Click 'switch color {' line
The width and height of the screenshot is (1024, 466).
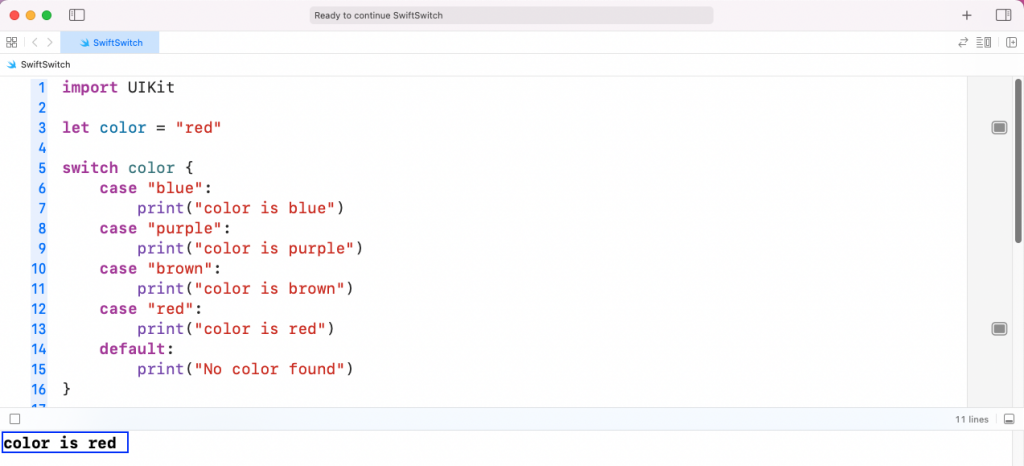tap(128, 168)
